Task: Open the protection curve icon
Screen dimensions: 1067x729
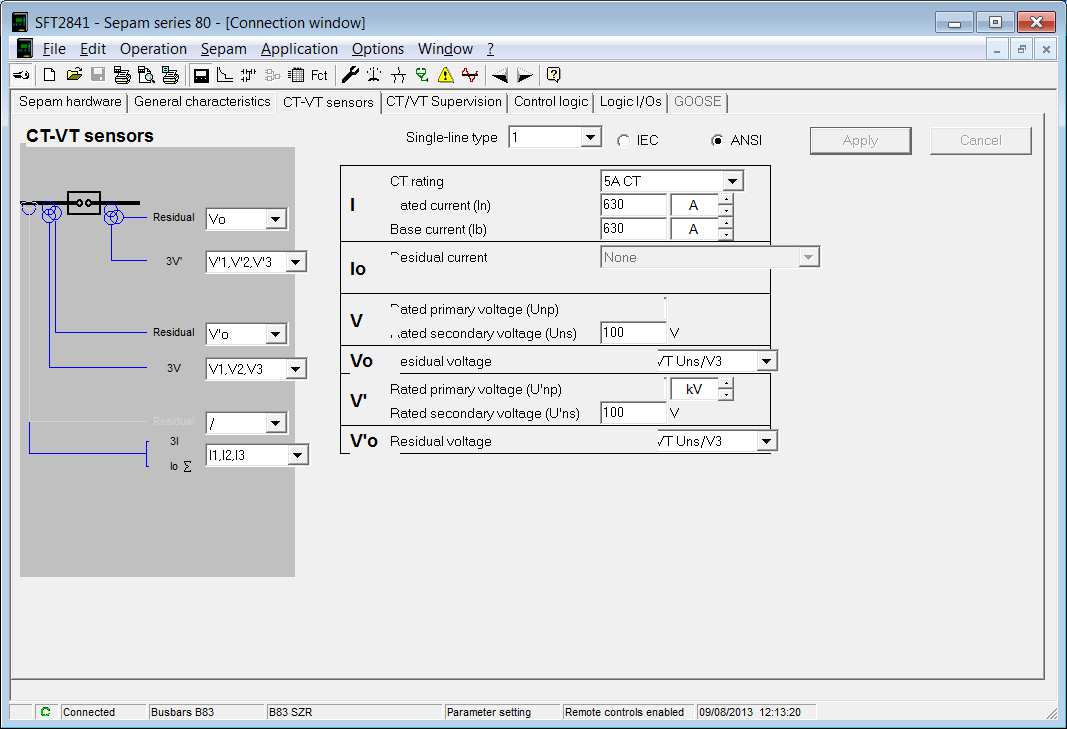Action: (x=225, y=75)
